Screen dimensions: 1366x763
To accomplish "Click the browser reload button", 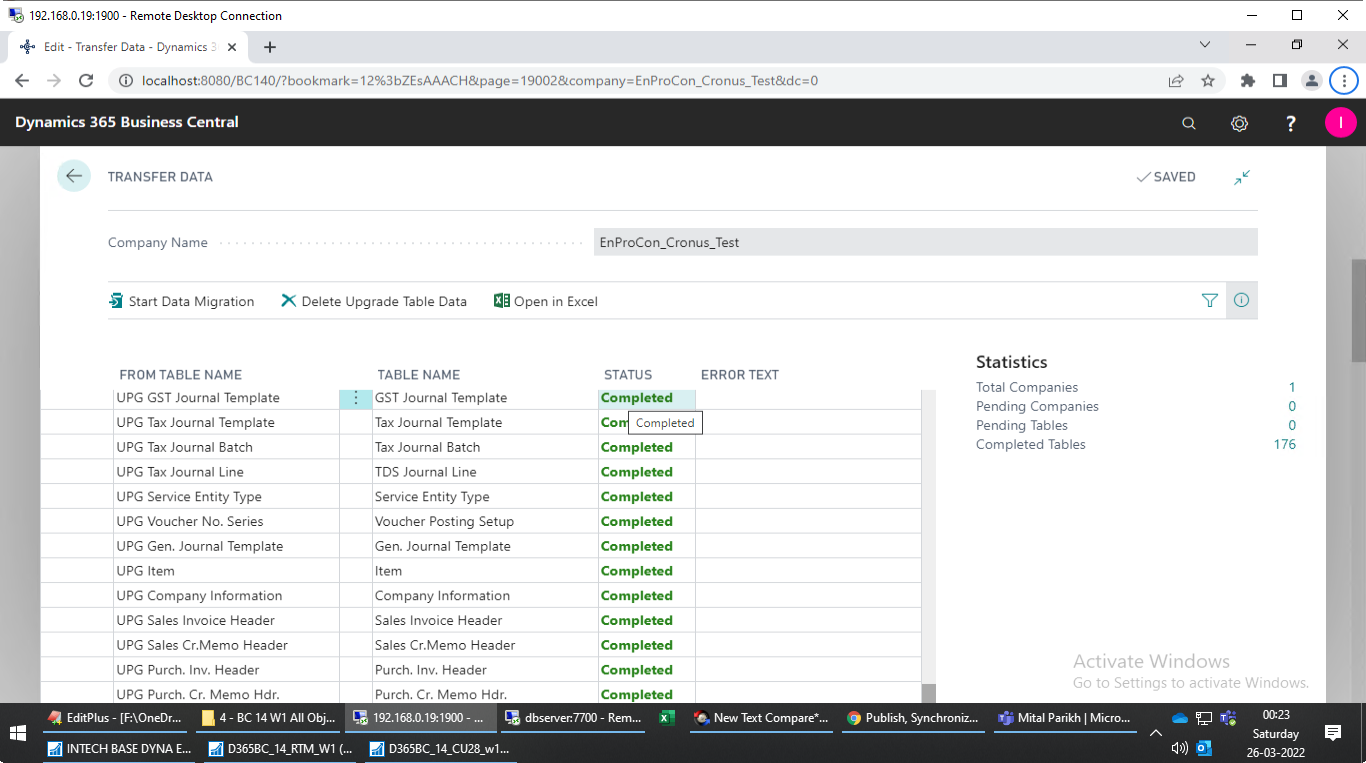I will pos(86,81).
